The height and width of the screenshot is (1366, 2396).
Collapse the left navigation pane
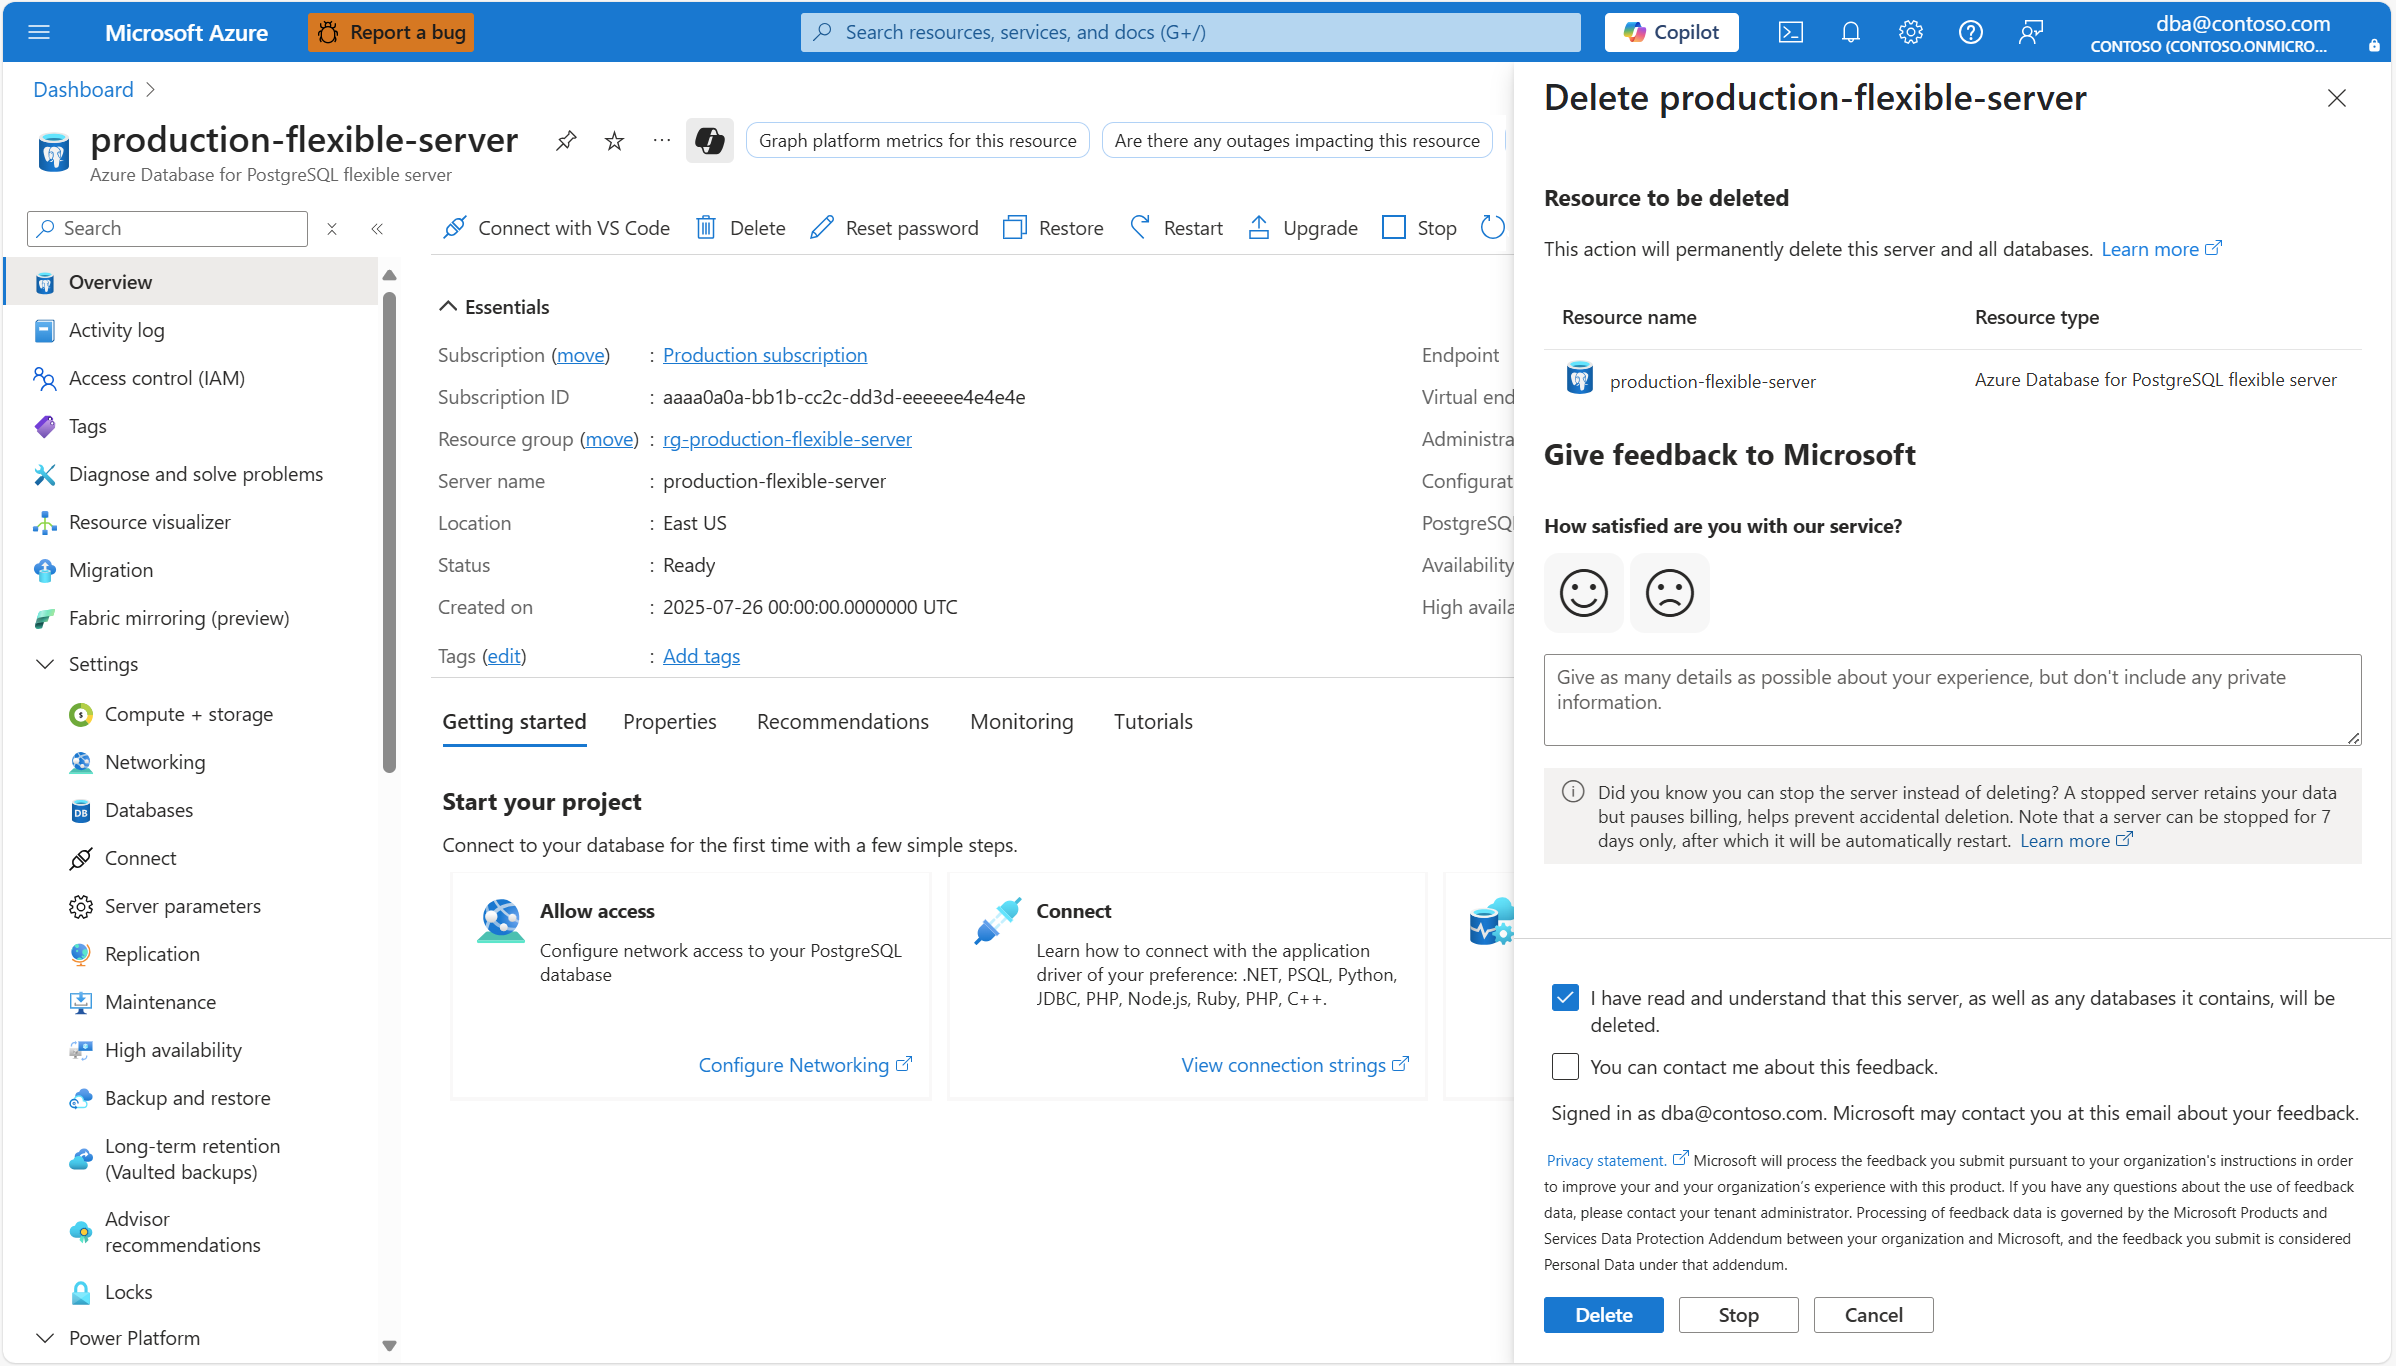tap(377, 229)
